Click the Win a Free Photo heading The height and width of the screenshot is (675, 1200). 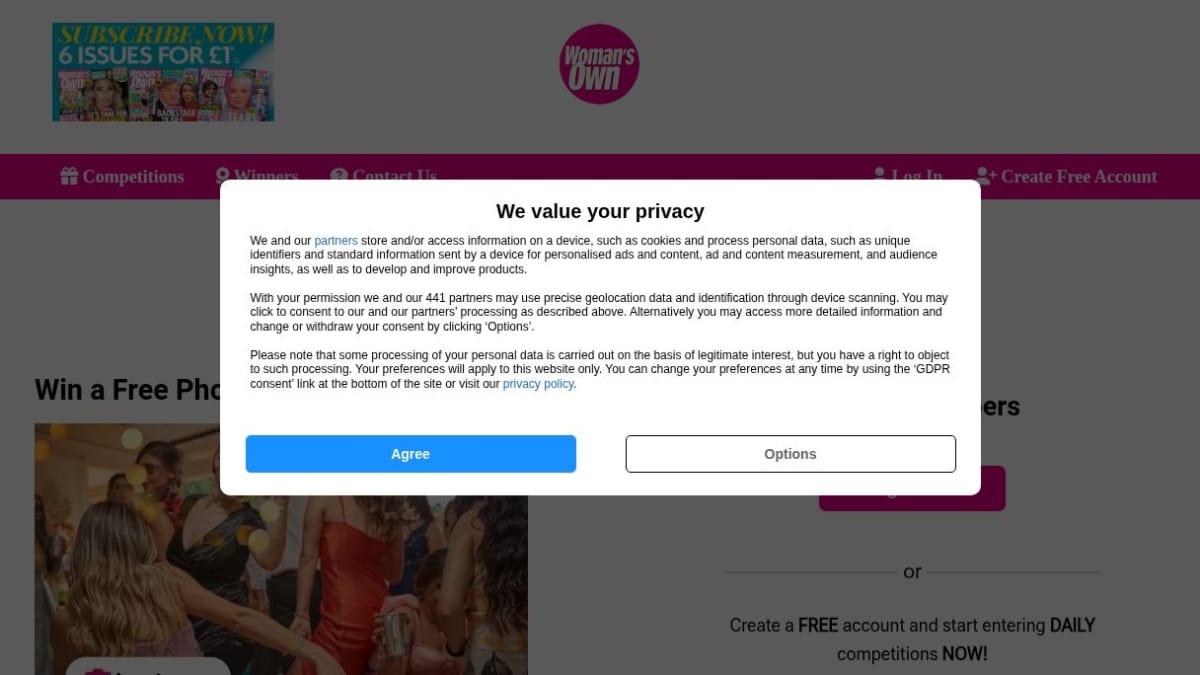tap(128, 389)
